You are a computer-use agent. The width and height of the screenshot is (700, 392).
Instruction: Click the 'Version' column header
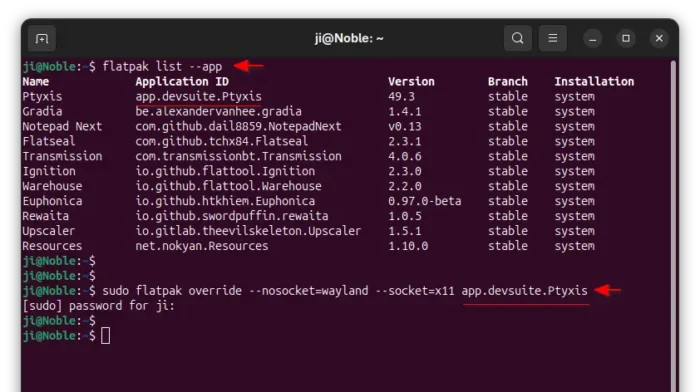[x=411, y=82]
